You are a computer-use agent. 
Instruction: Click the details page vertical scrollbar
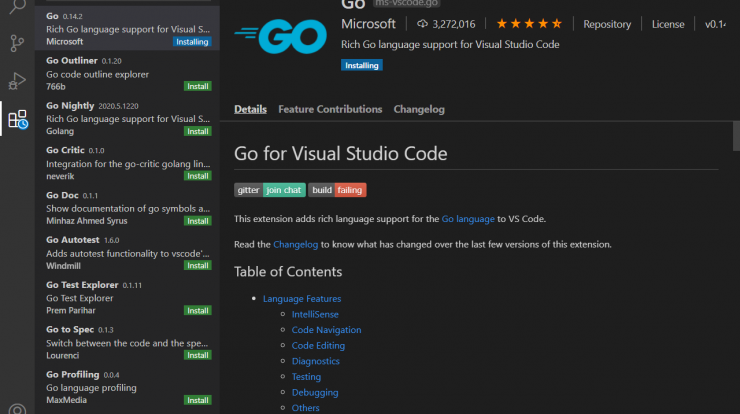736,136
